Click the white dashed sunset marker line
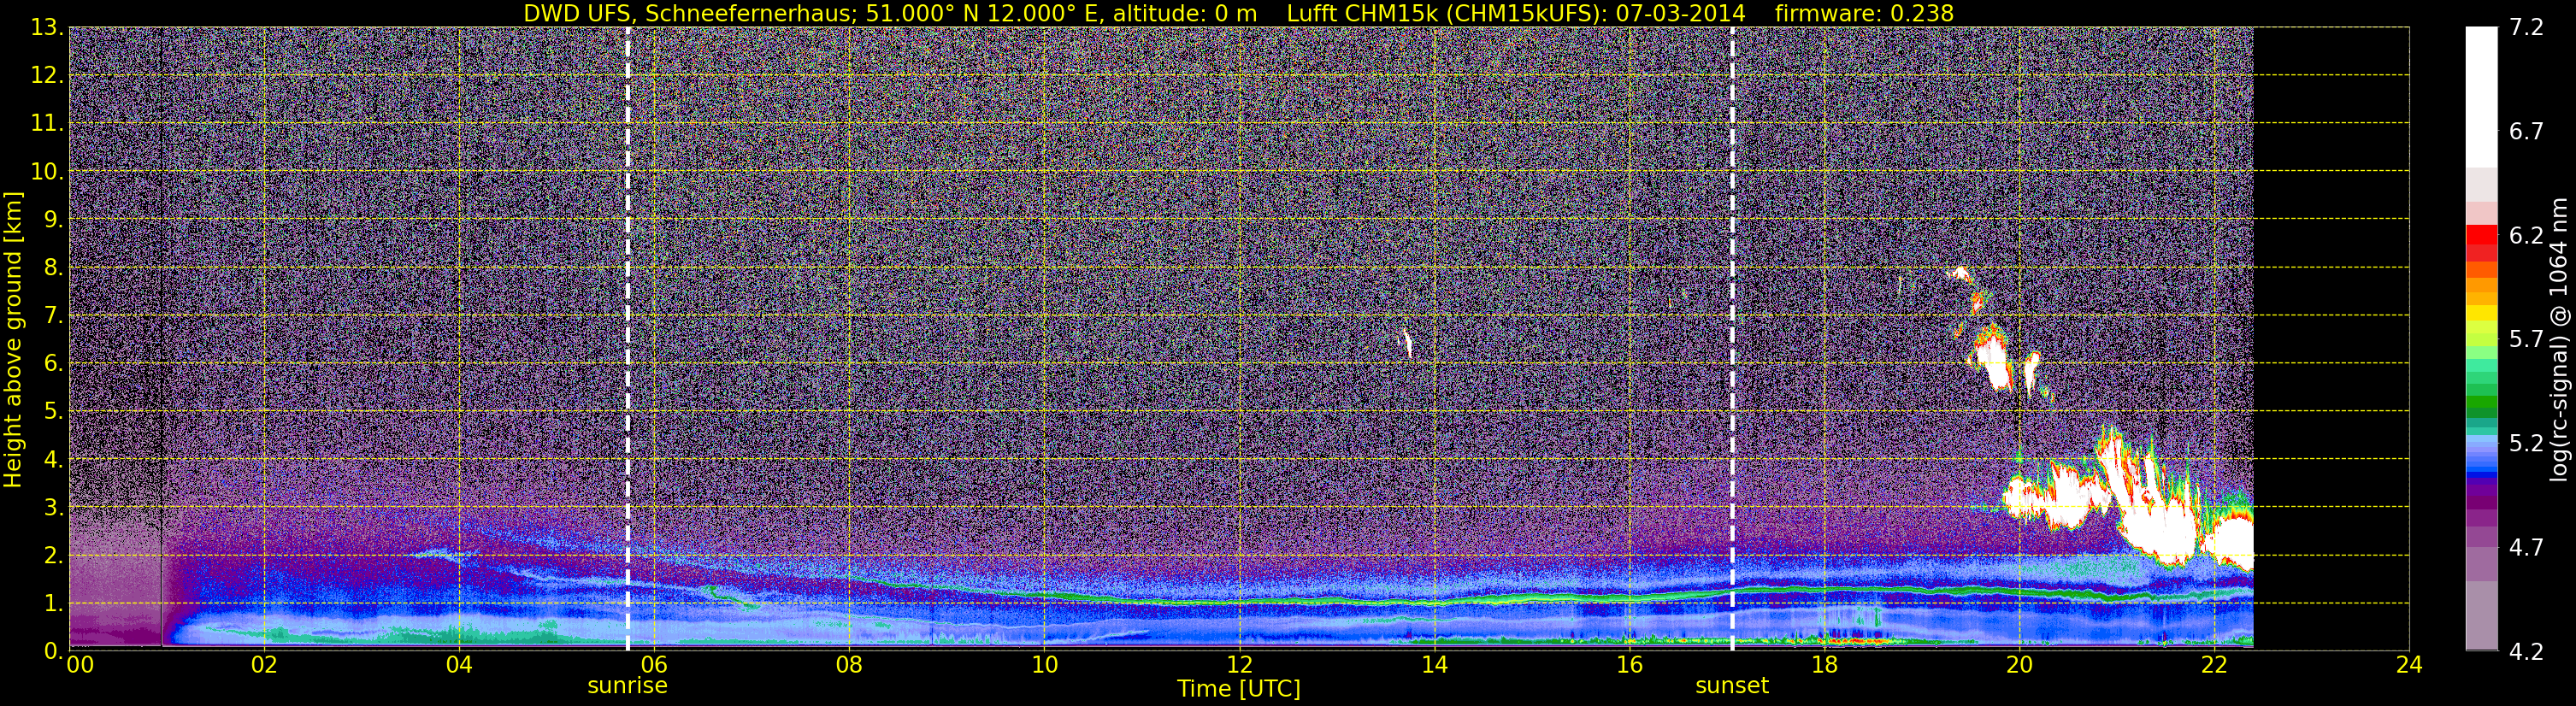The image size is (2576, 706). pyautogui.click(x=1732, y=339)
